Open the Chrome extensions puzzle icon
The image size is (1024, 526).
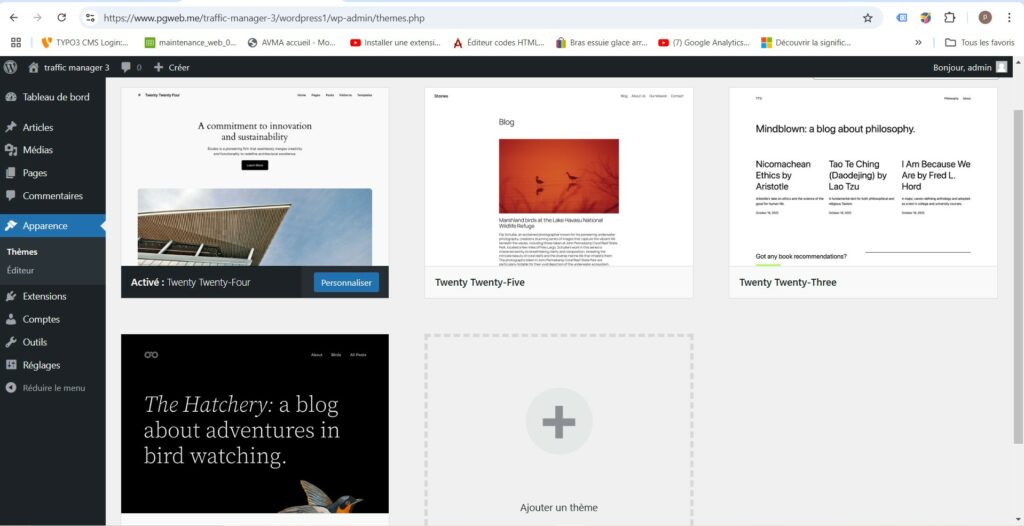click(x=950, y=18)
